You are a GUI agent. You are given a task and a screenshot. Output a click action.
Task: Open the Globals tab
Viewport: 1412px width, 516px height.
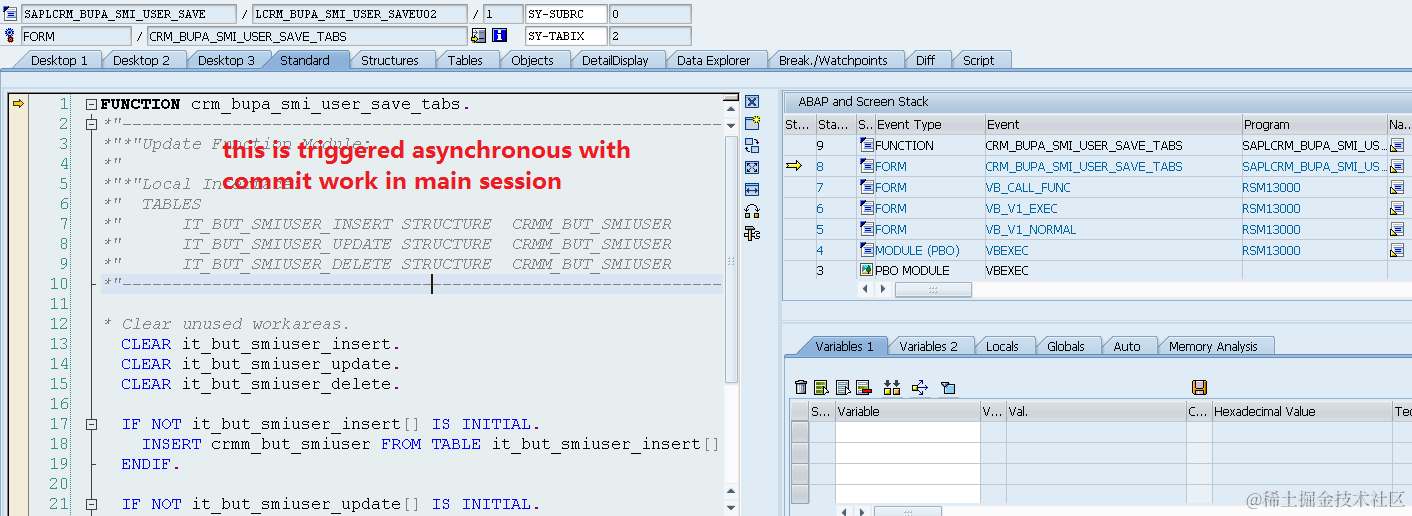pos(1066,346)
